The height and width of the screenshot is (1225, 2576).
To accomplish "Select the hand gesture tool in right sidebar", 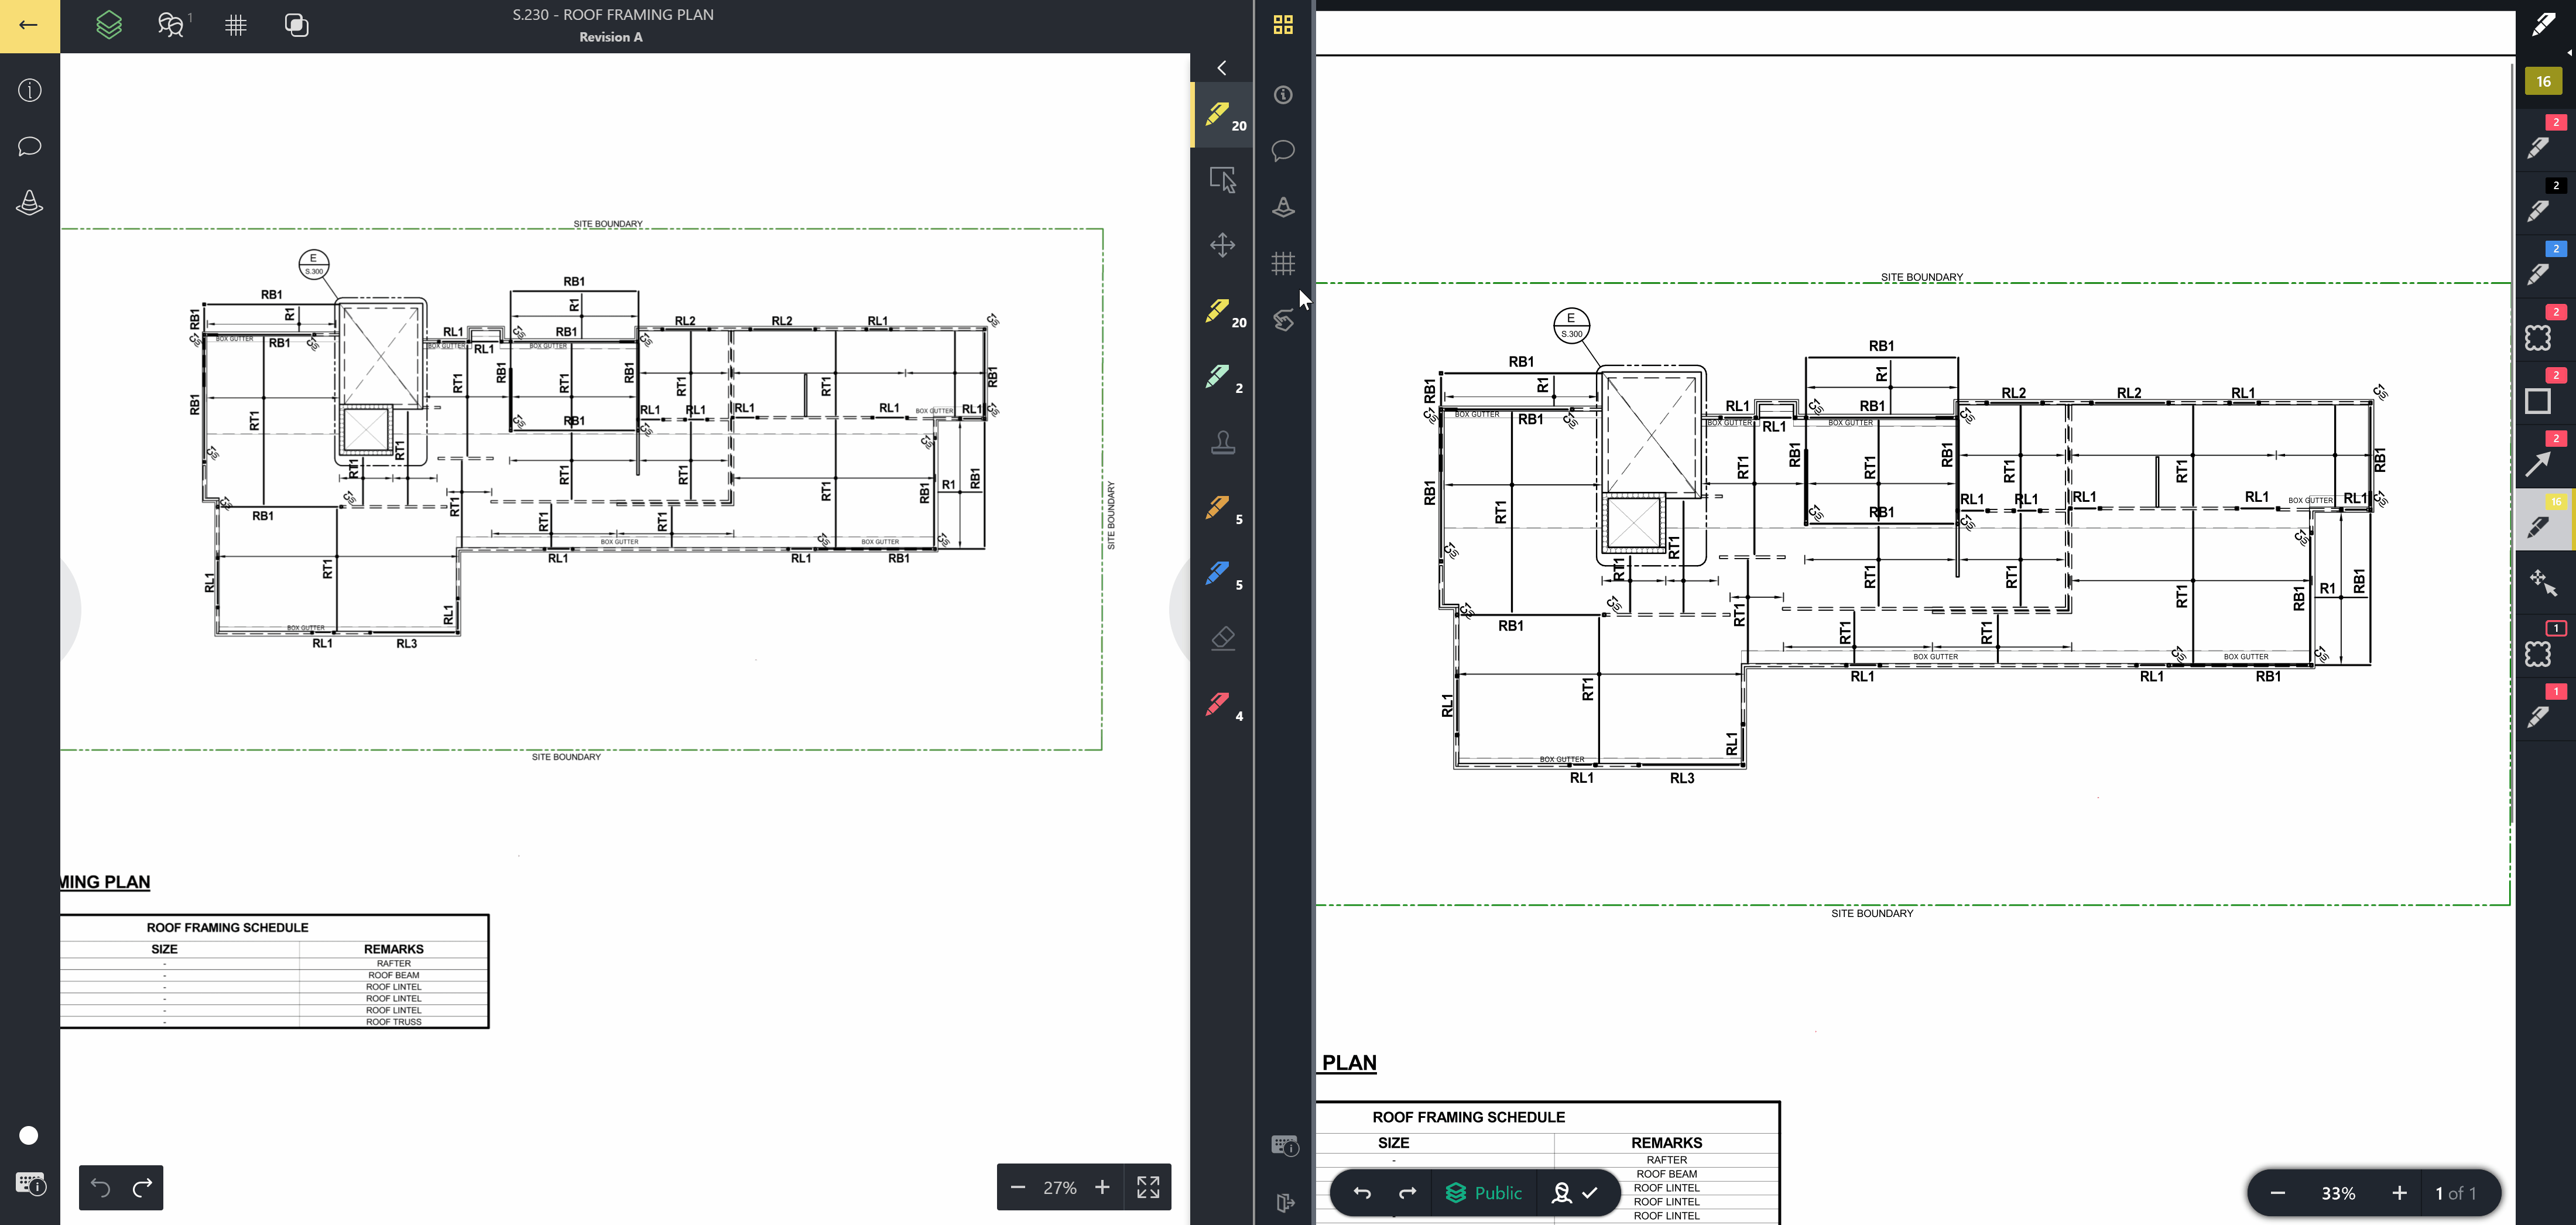I will 1283,320.
